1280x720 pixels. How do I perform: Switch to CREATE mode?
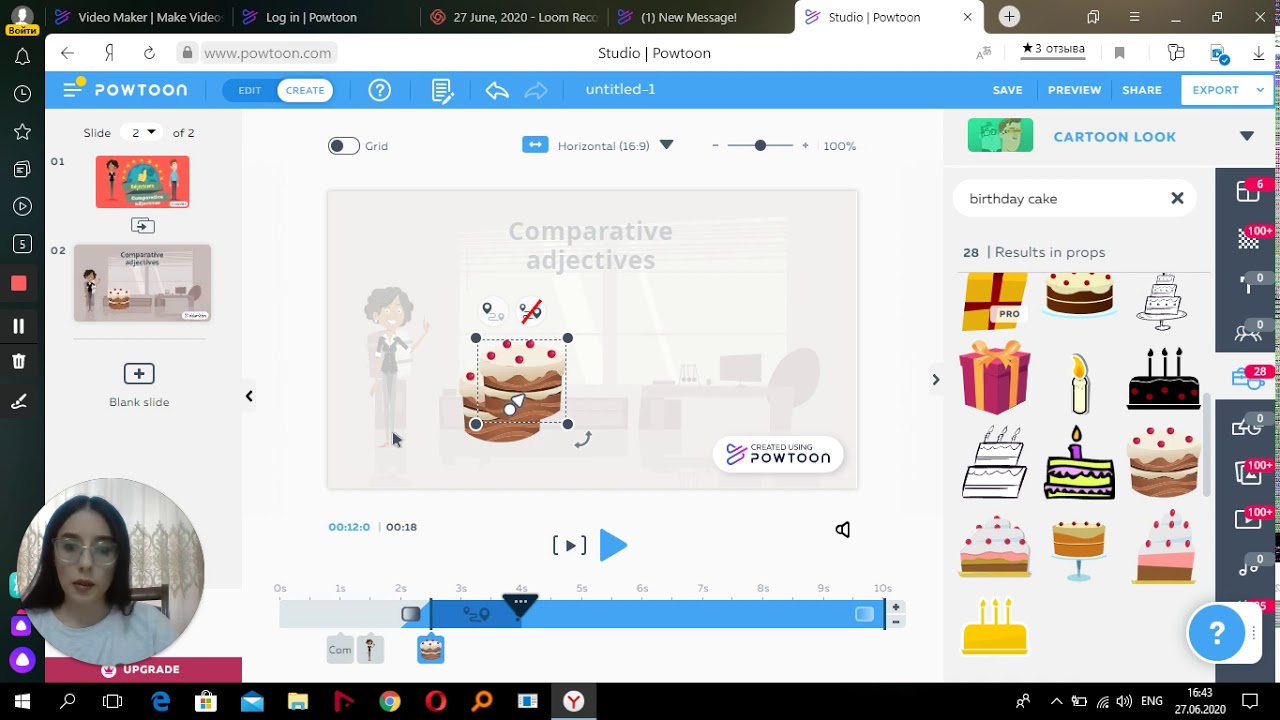tap(305, 90)
